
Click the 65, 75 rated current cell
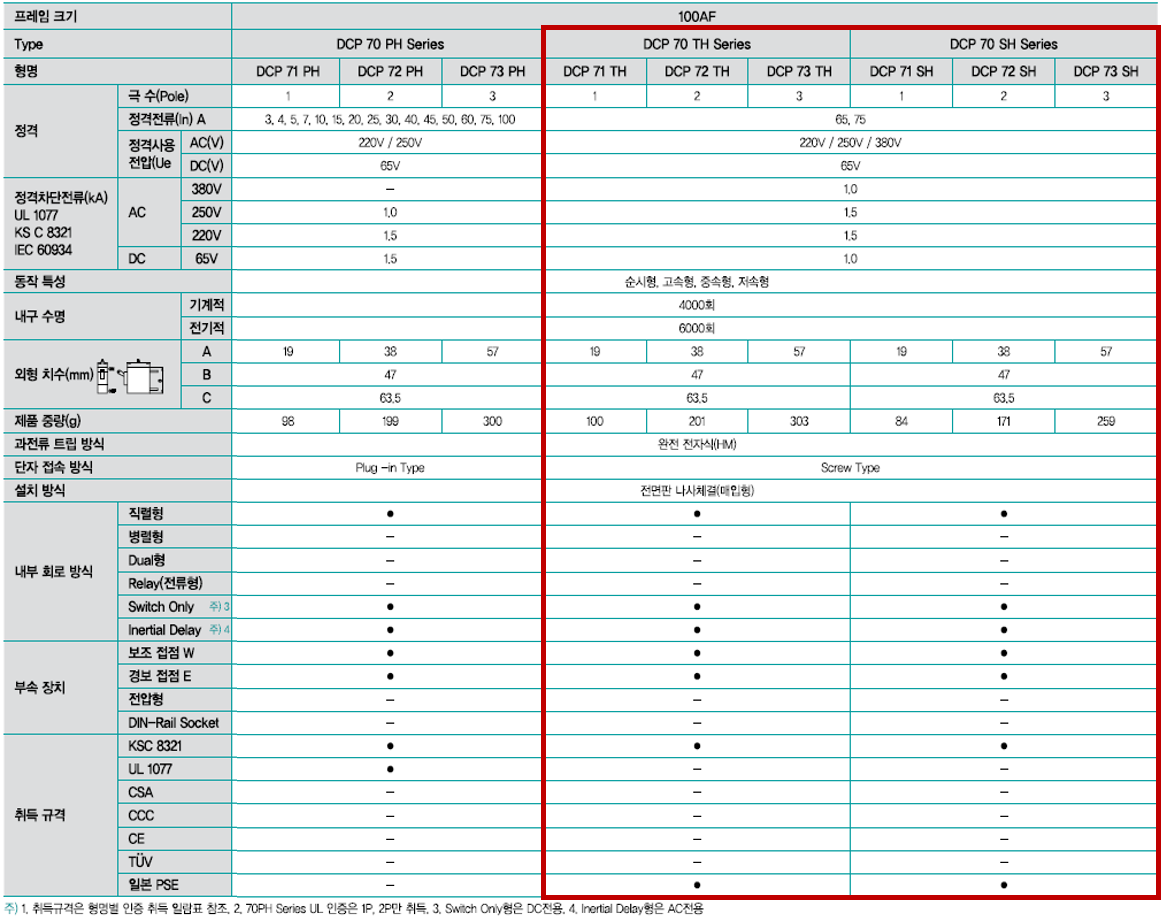(850, 118)
